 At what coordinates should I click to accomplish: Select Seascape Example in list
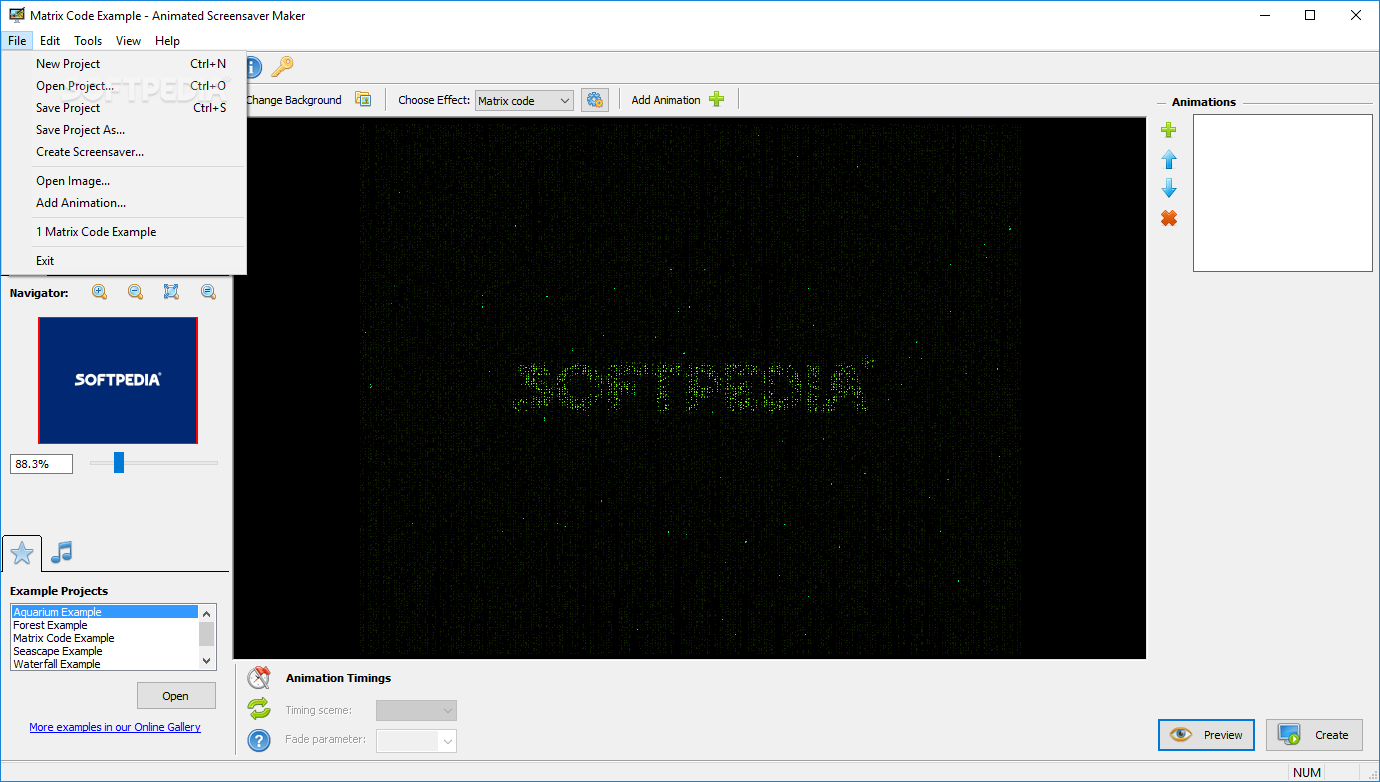pyautogui.click(x=105, y=651)
